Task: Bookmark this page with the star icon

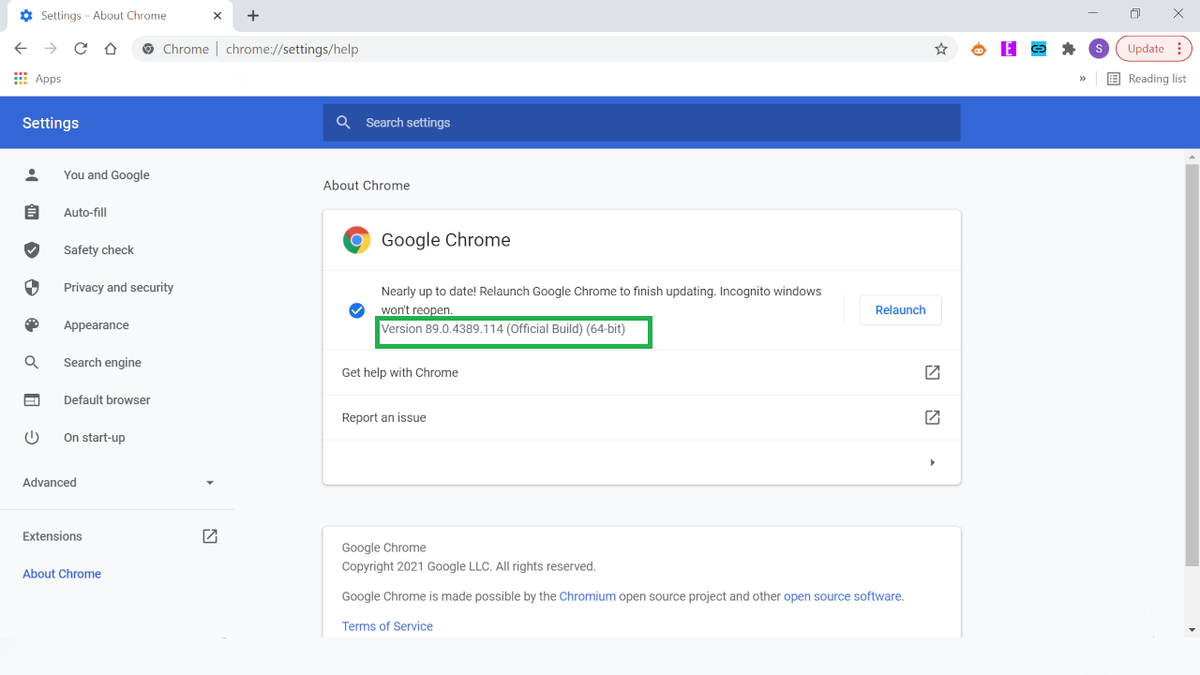Action: (940, 48)
